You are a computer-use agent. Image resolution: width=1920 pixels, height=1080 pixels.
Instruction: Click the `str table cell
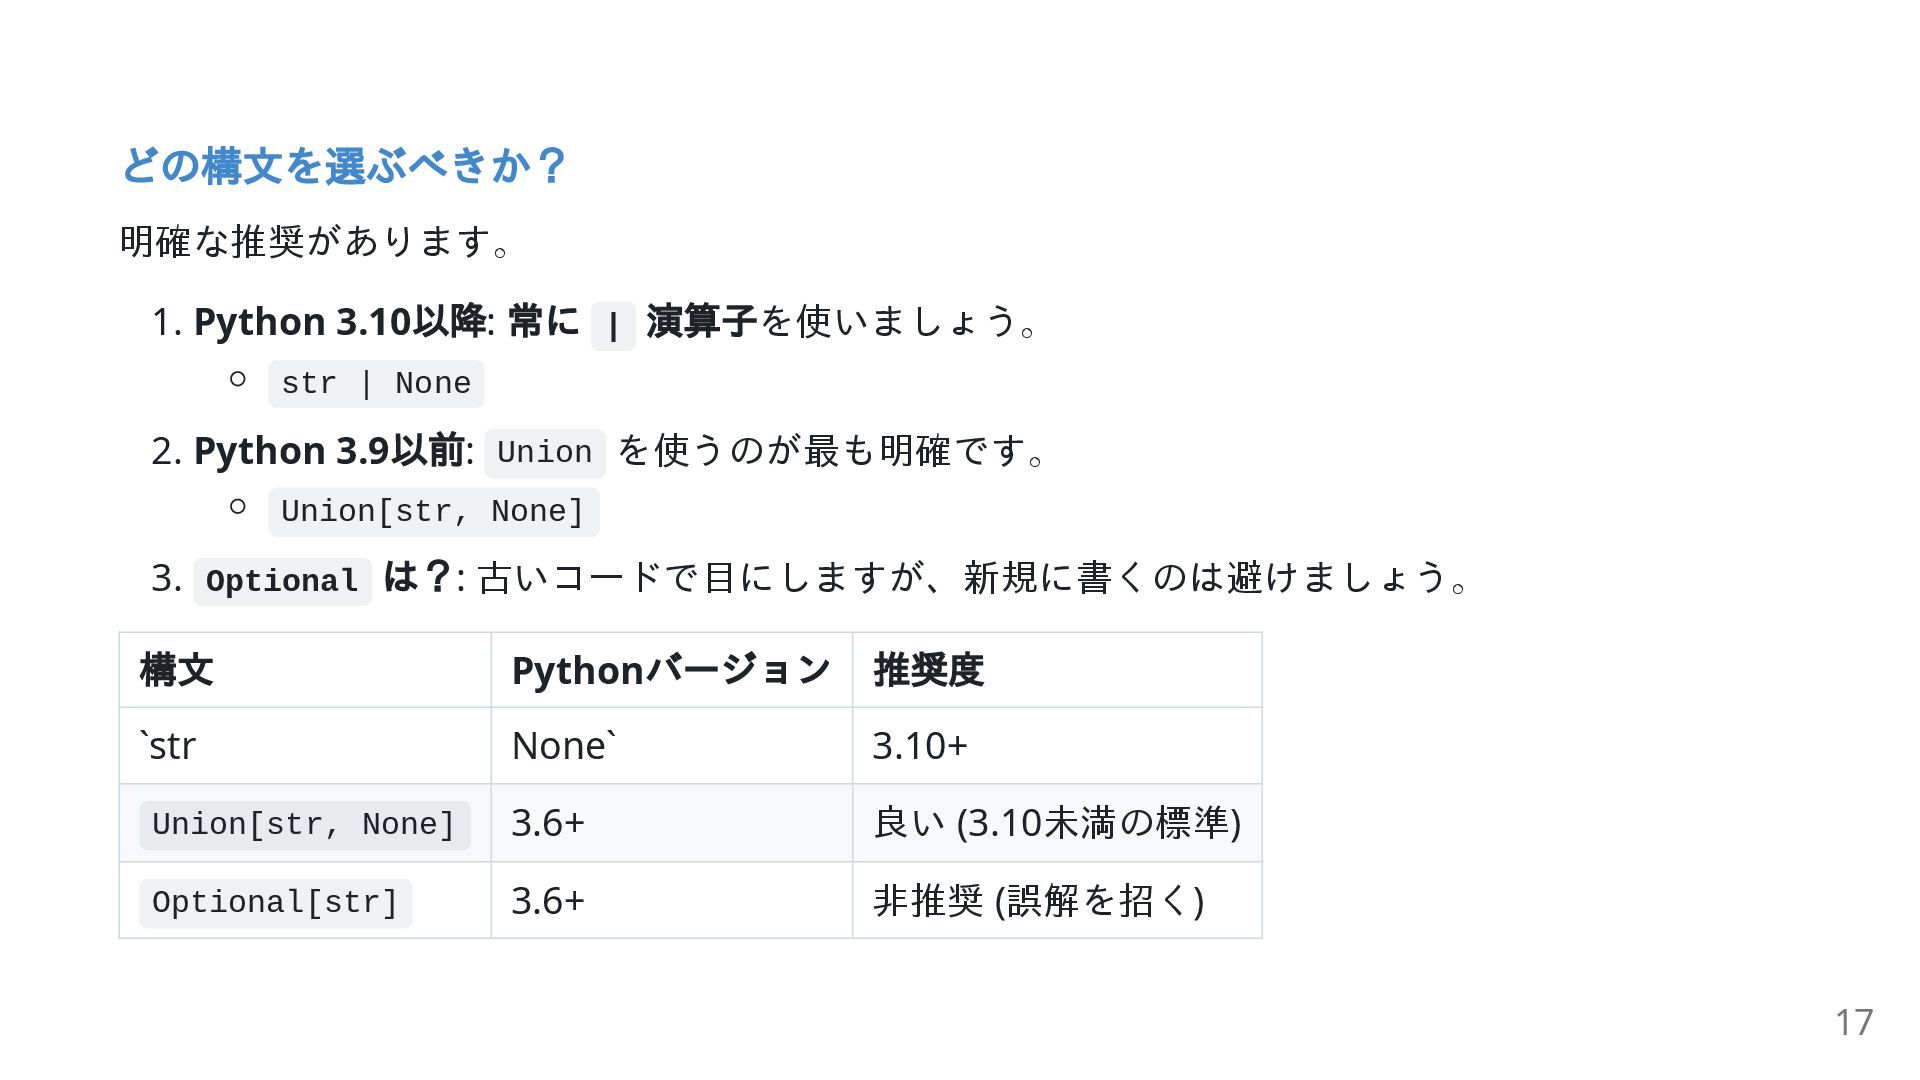pos(305,746)
